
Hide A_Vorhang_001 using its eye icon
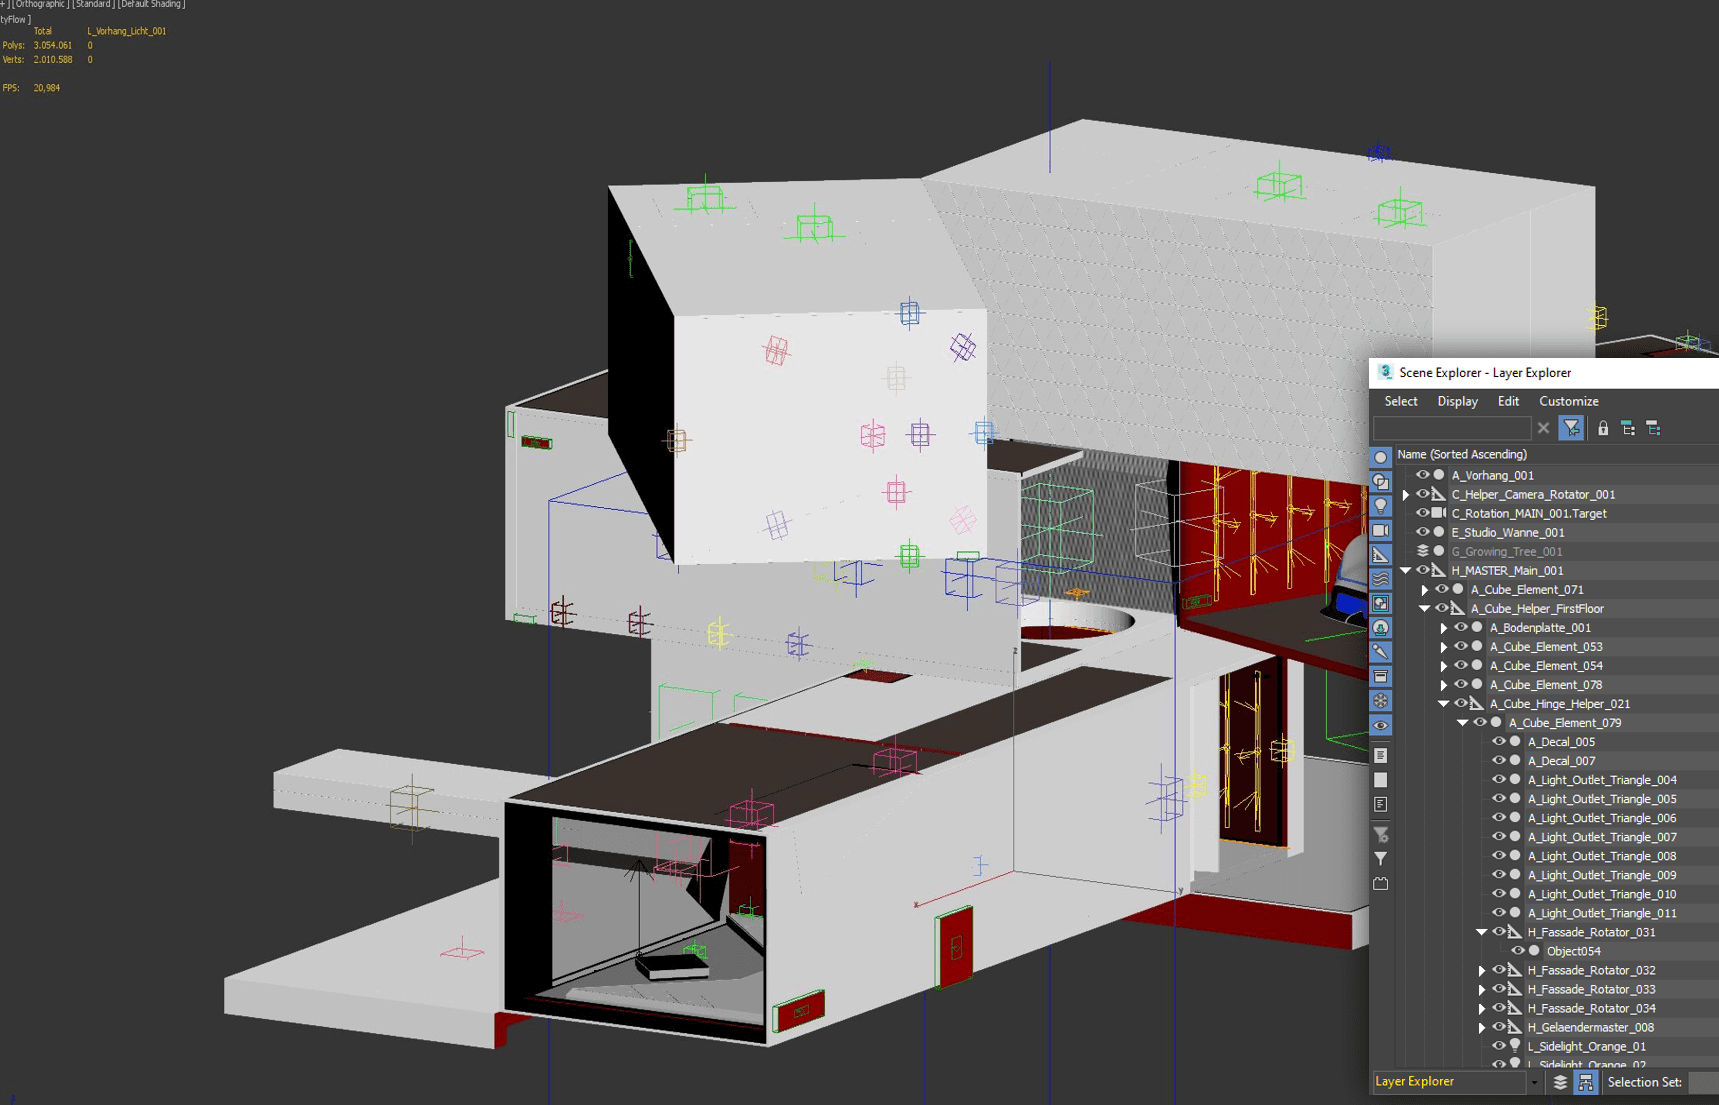click(x=1422, y=475)
